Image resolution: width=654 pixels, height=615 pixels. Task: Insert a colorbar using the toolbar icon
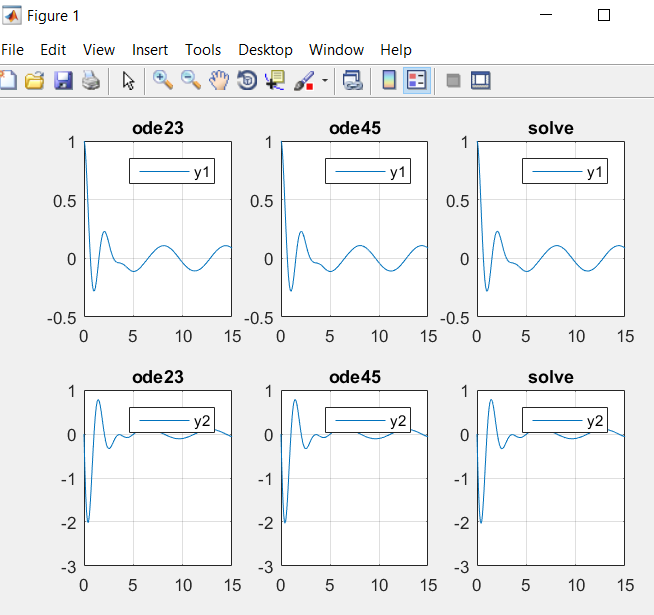click(389, 80)
